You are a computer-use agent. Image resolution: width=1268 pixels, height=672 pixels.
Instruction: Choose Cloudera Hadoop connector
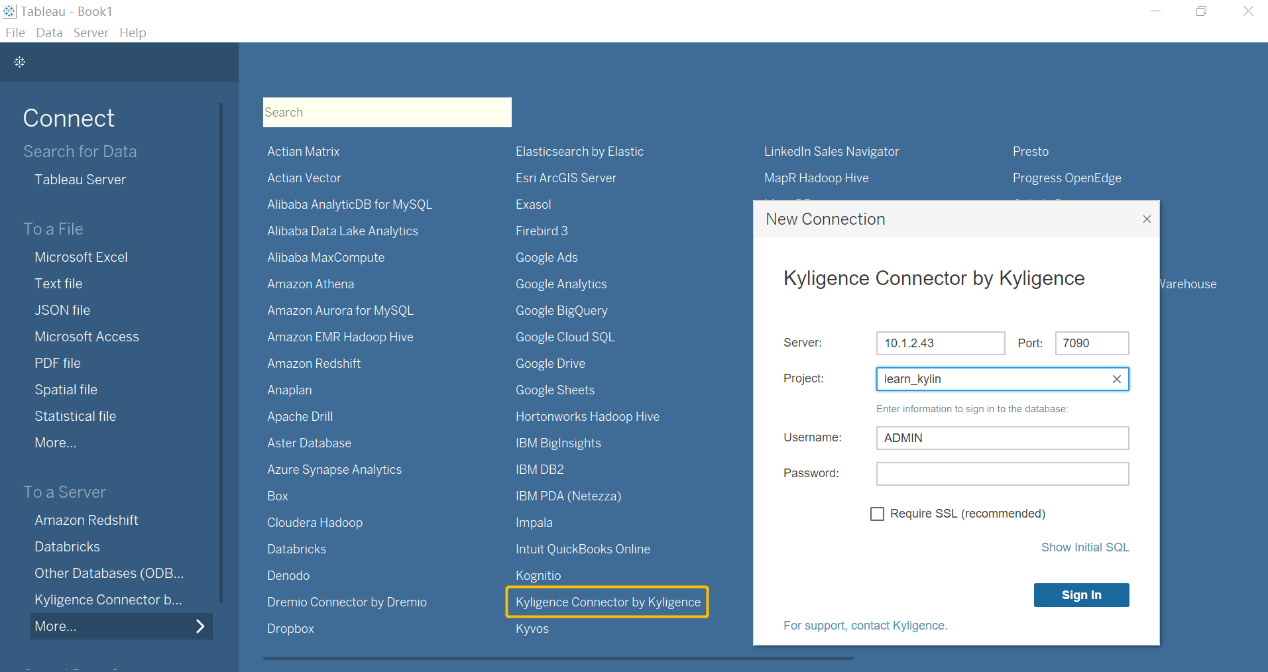[315, 523]
